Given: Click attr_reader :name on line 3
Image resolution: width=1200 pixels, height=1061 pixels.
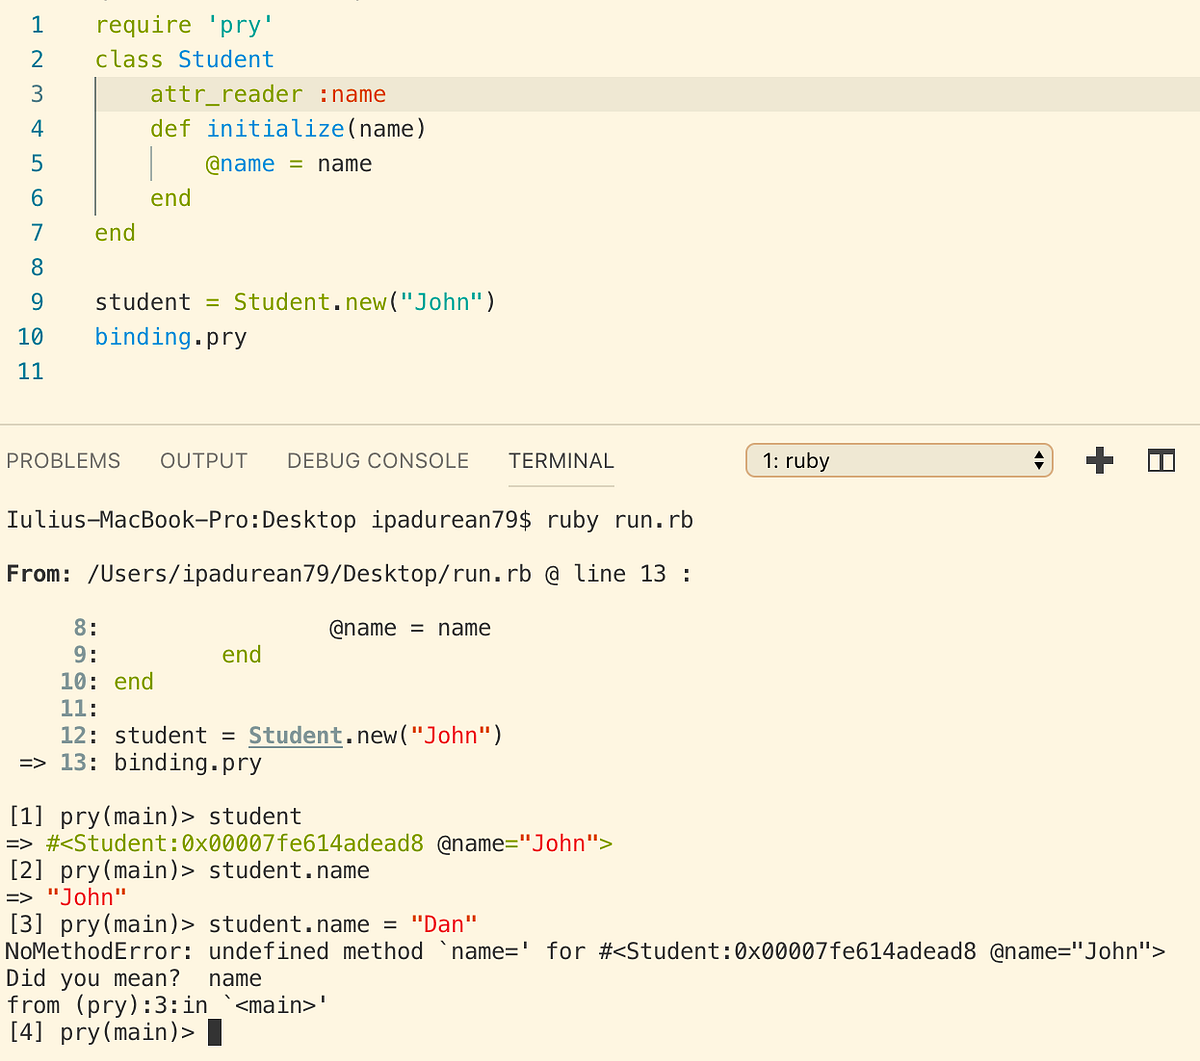Looking at the screenshot, I should (265, 93).
